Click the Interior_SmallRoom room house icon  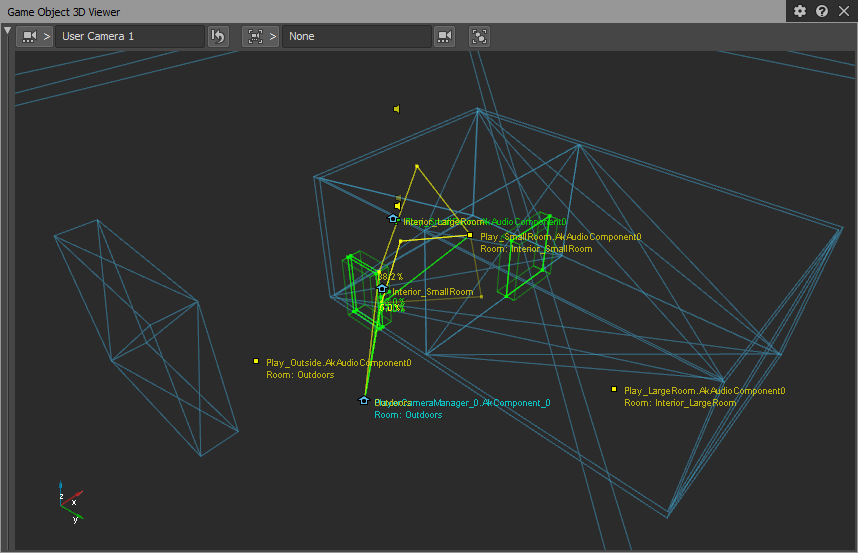[382, 289]
